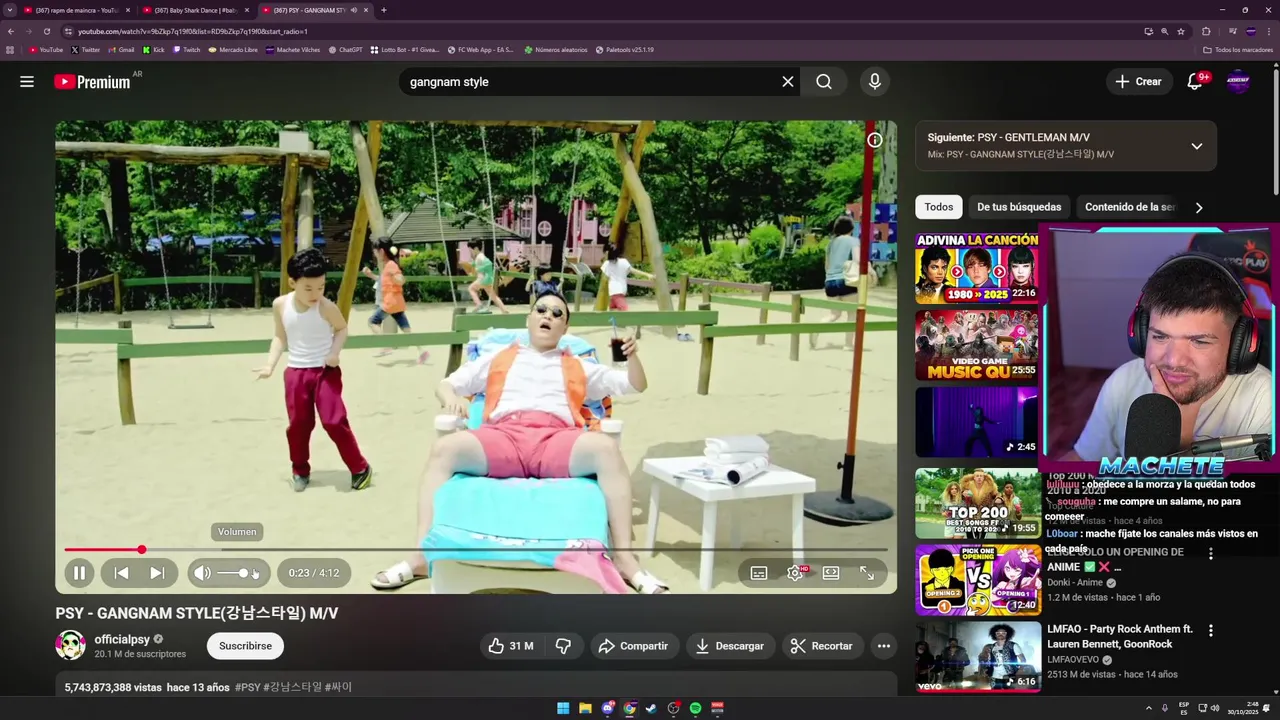Image resolution: width=1280 pixels, height=720 pixels.
Task: Open more actions below the video
Action: tap(884, 646)
